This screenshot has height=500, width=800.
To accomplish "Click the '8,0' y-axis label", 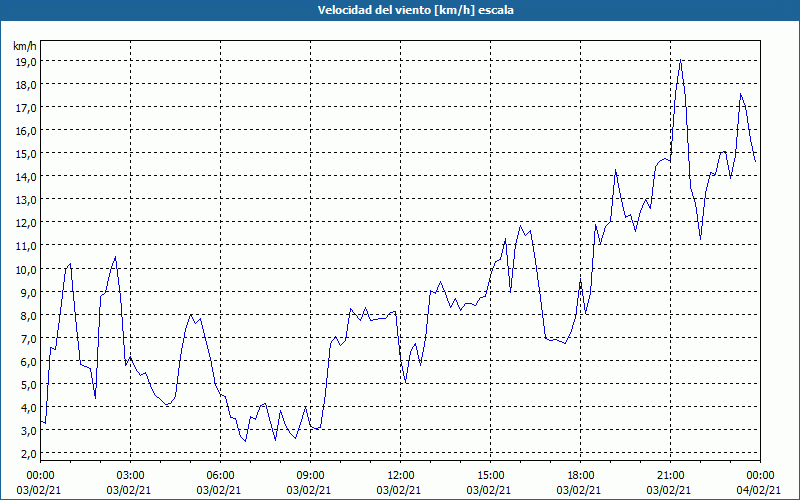I will coord(29,315).
